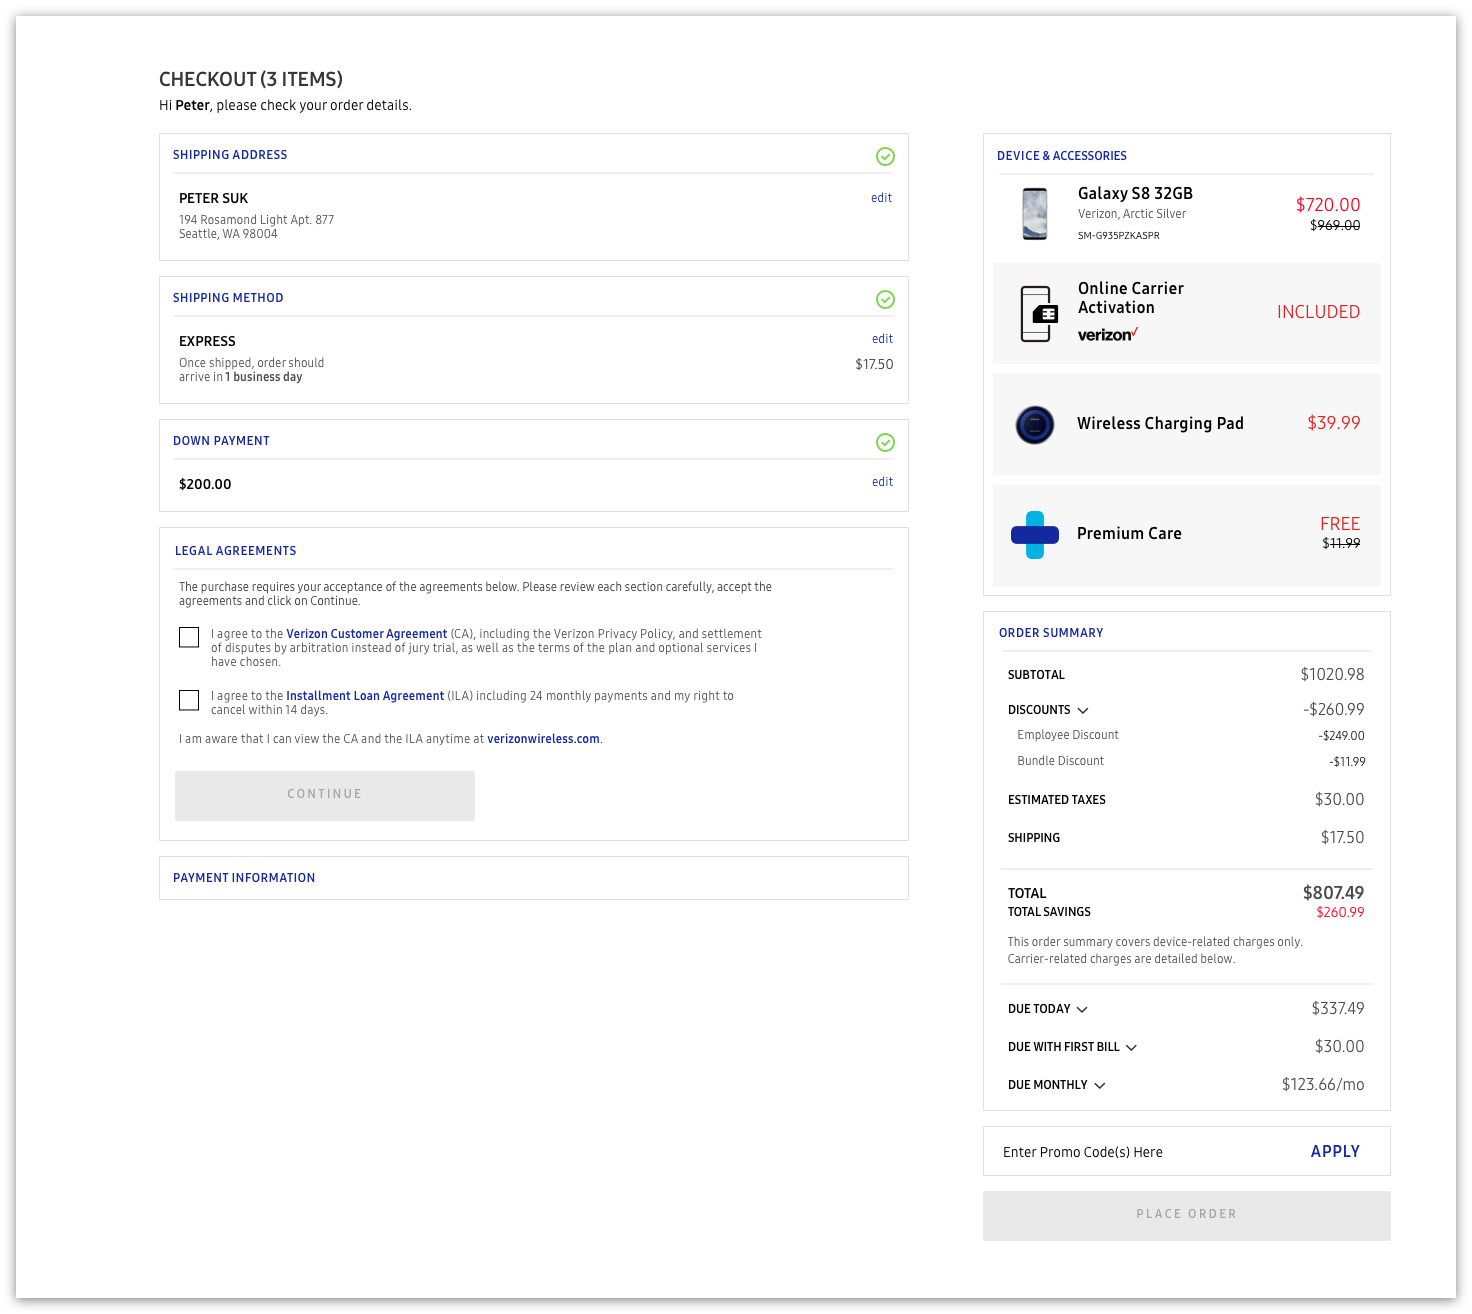This screenshot has width=1472, height=1314.
Task: Expand the Due With First Bill details
Action: [1131, 1047]
